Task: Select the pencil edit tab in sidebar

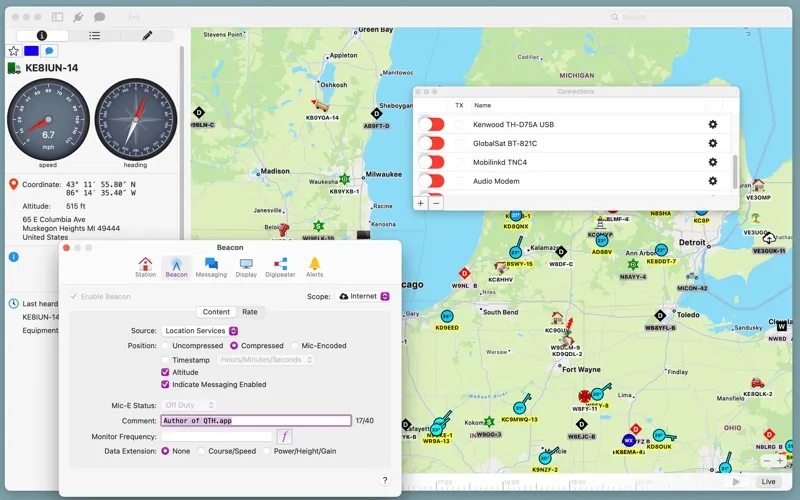Action: tap(147, 35)
